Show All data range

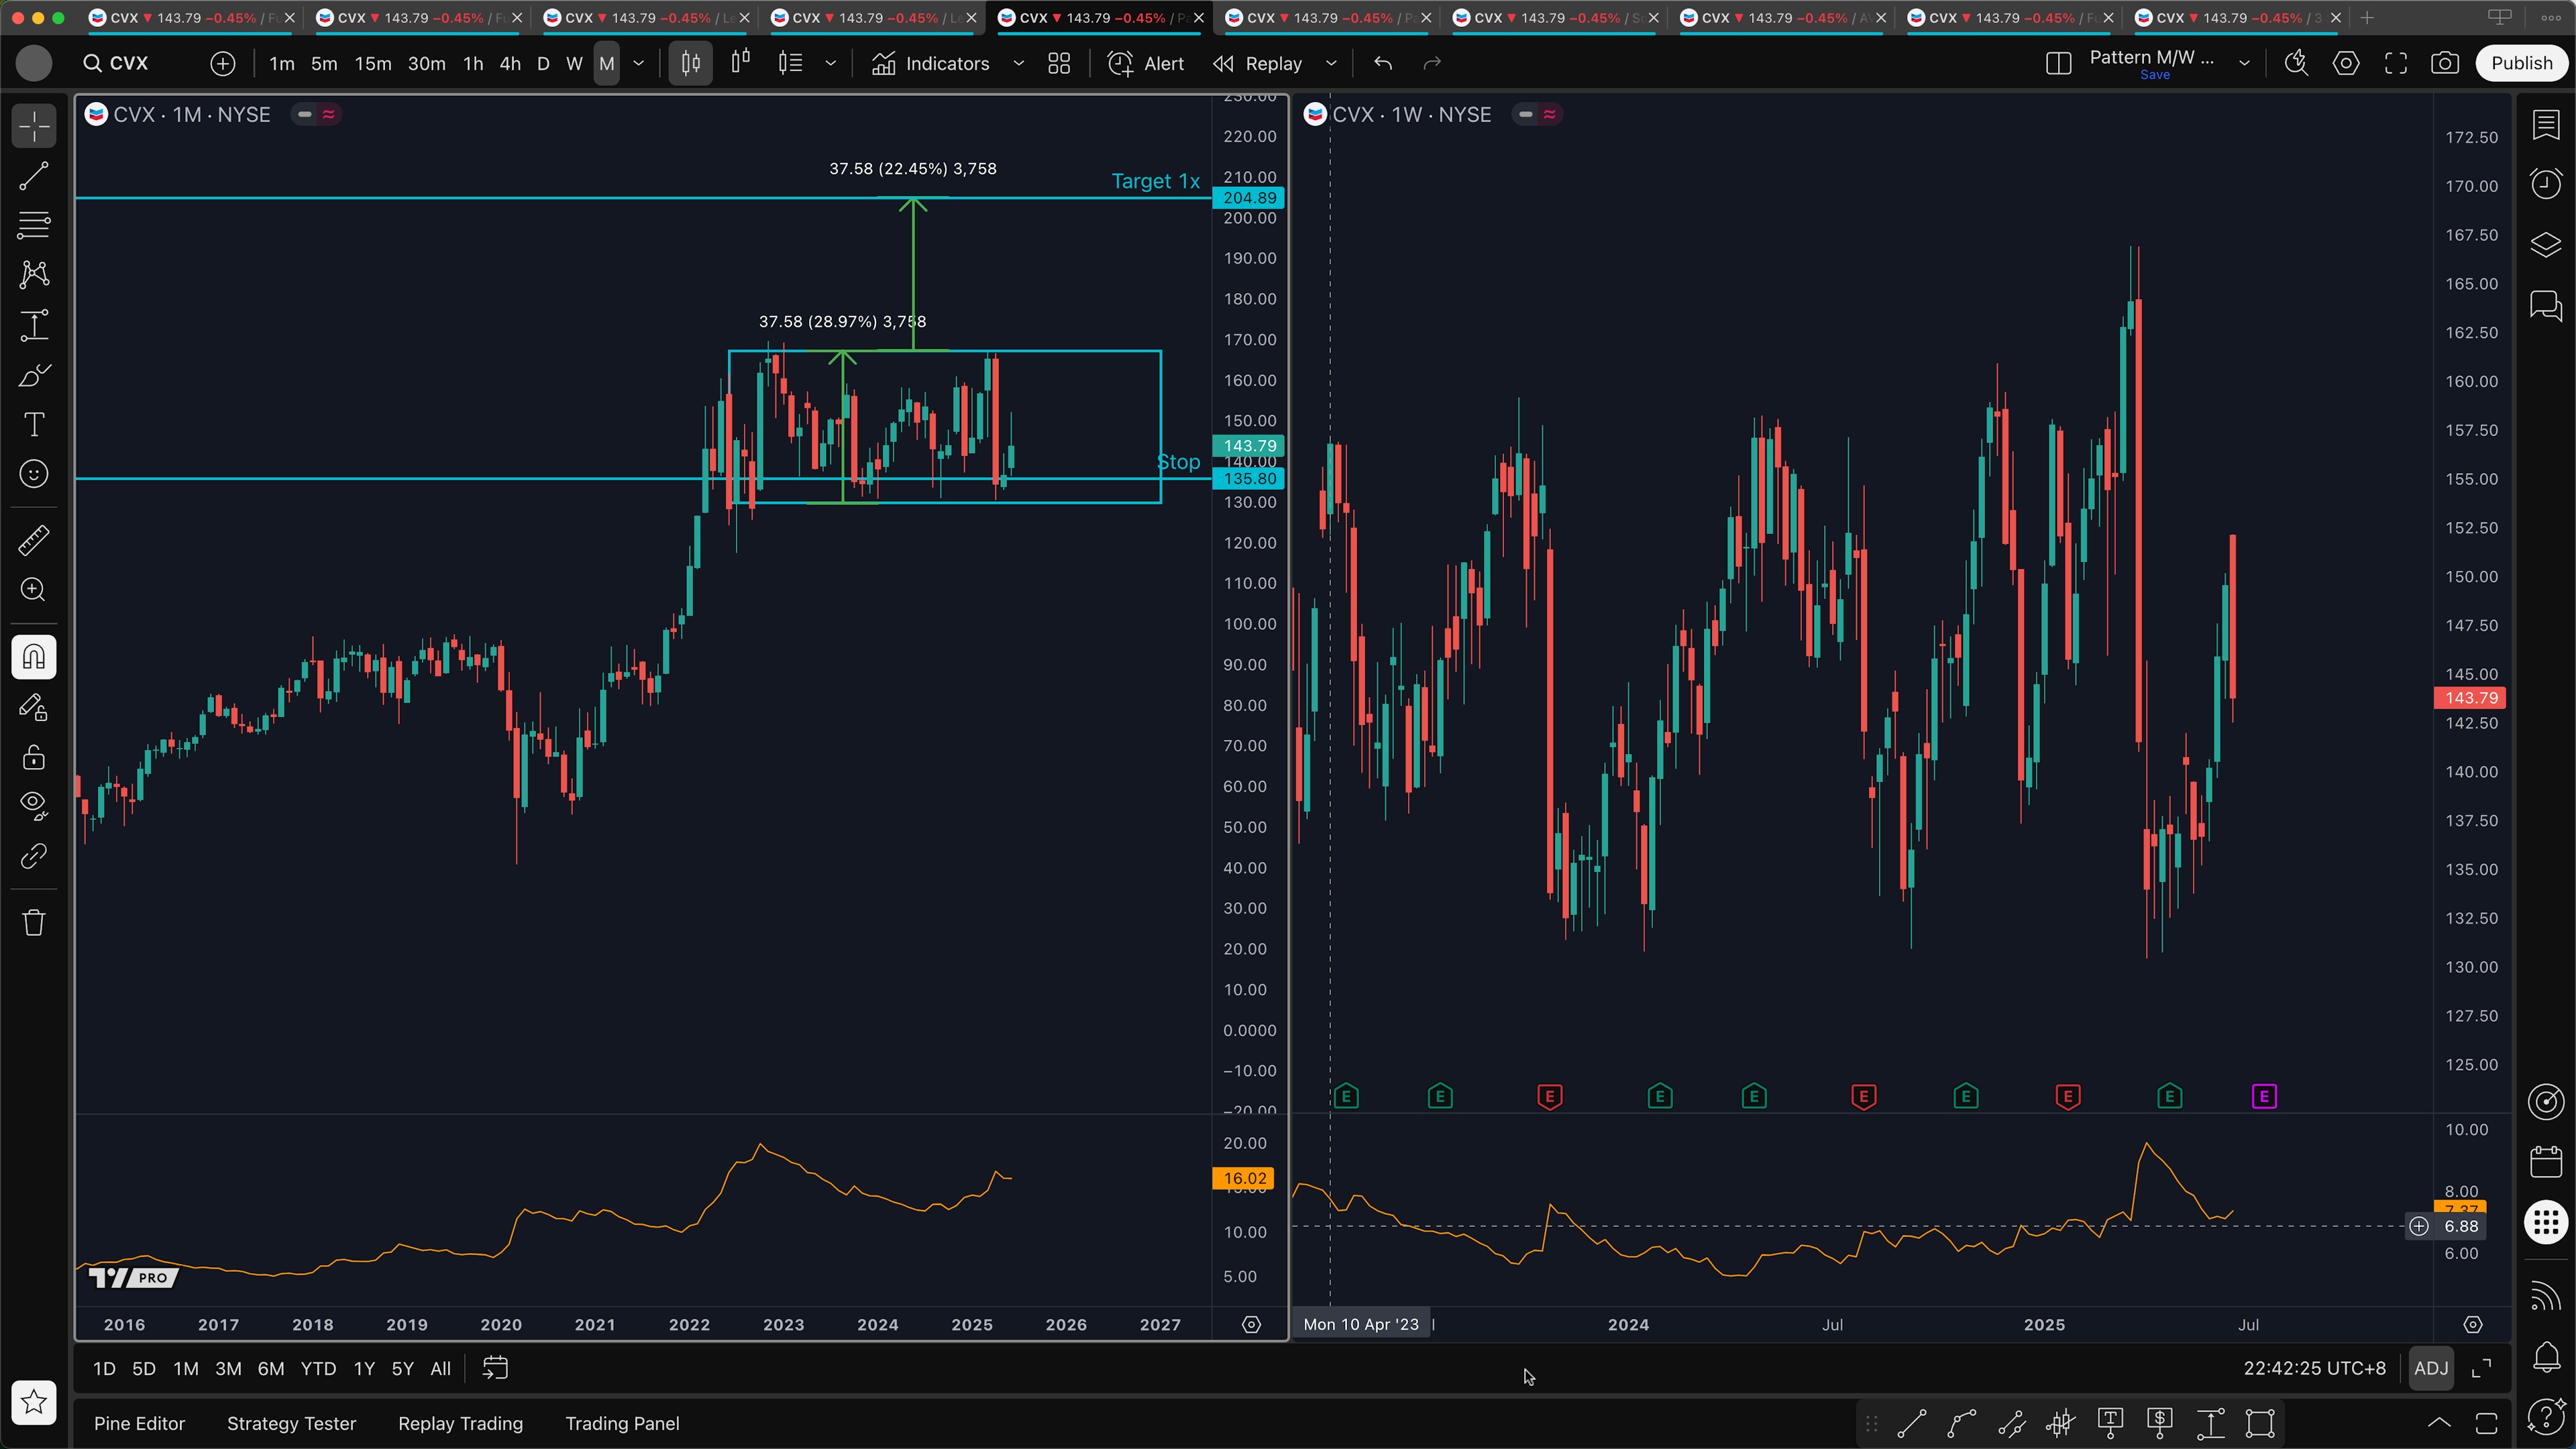point(440,1369)
